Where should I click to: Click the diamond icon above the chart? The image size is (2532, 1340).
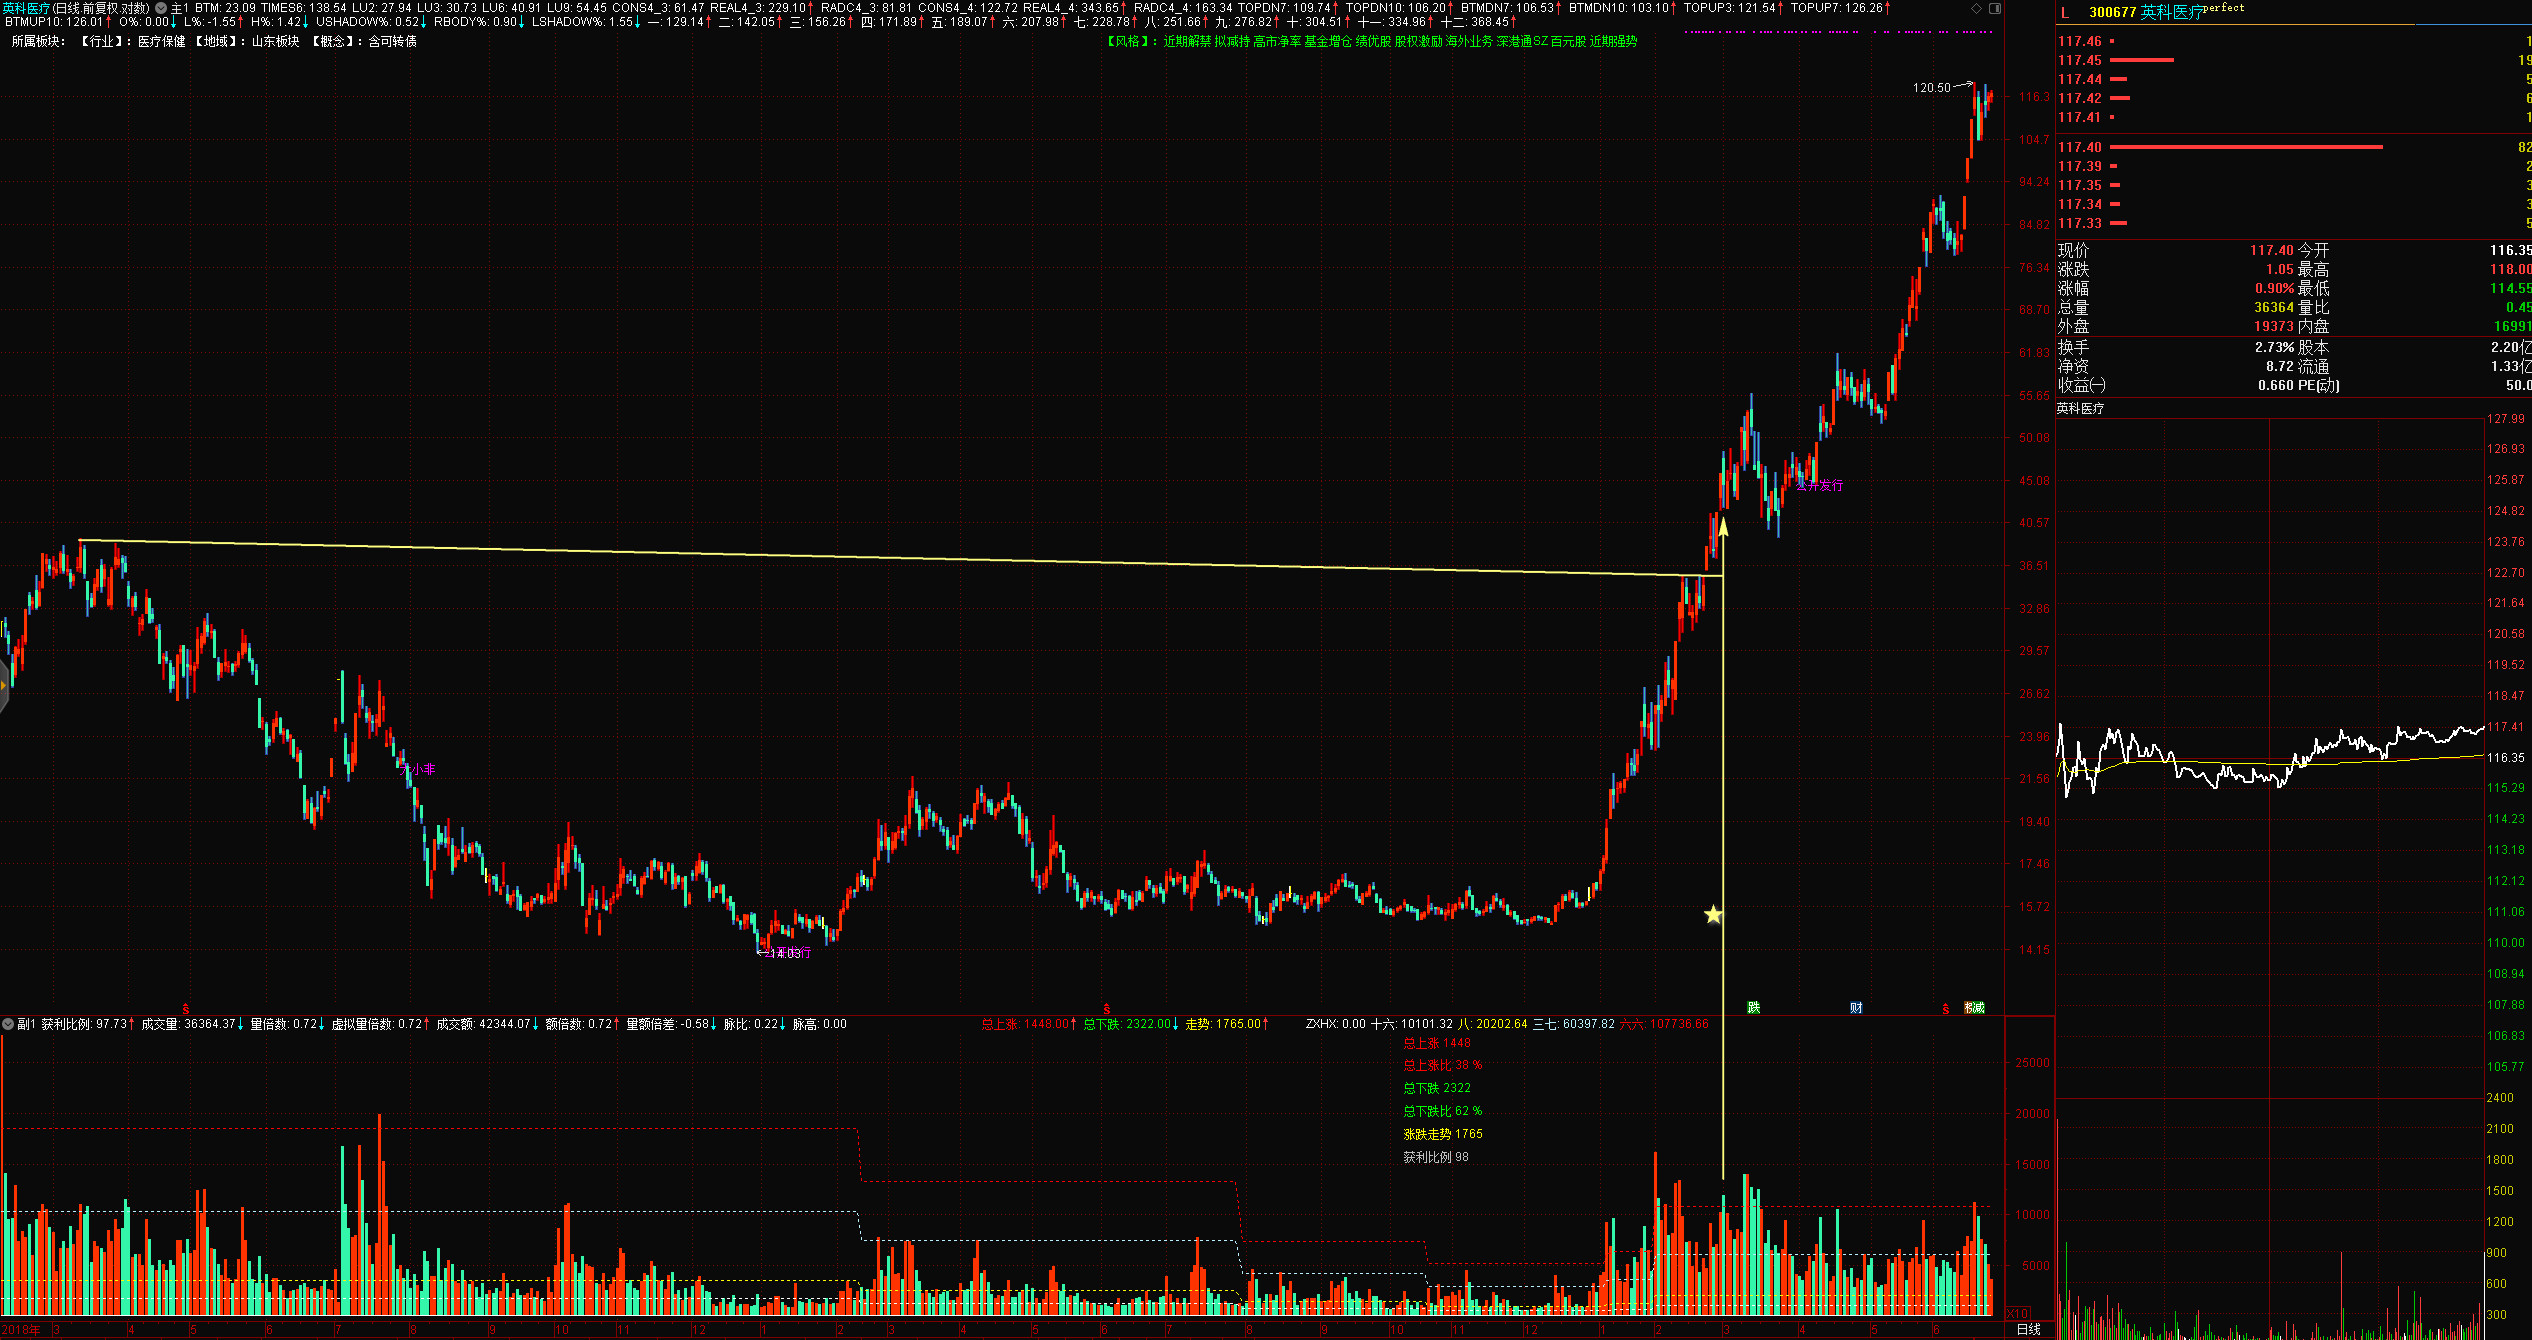click(1976, 8)
